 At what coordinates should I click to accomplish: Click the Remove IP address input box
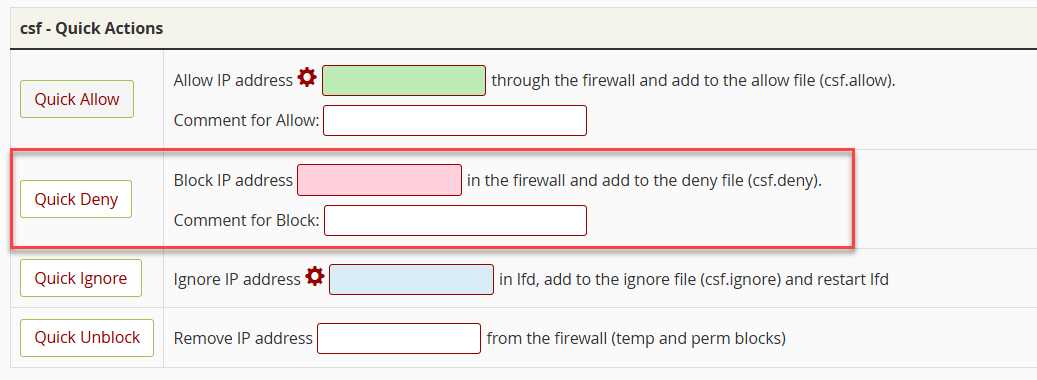(x=399, y=338)
